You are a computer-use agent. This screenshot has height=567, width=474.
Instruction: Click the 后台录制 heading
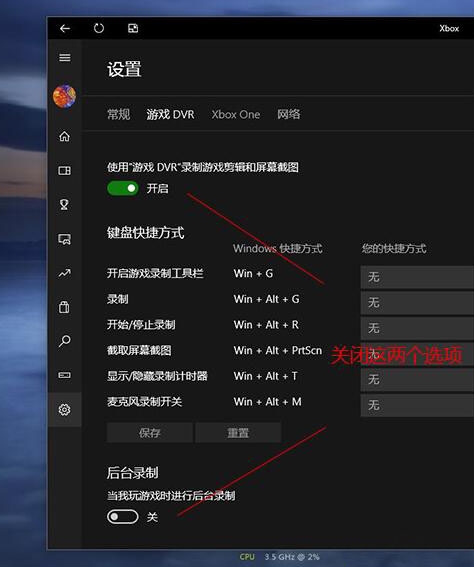[x=132, y=472]
